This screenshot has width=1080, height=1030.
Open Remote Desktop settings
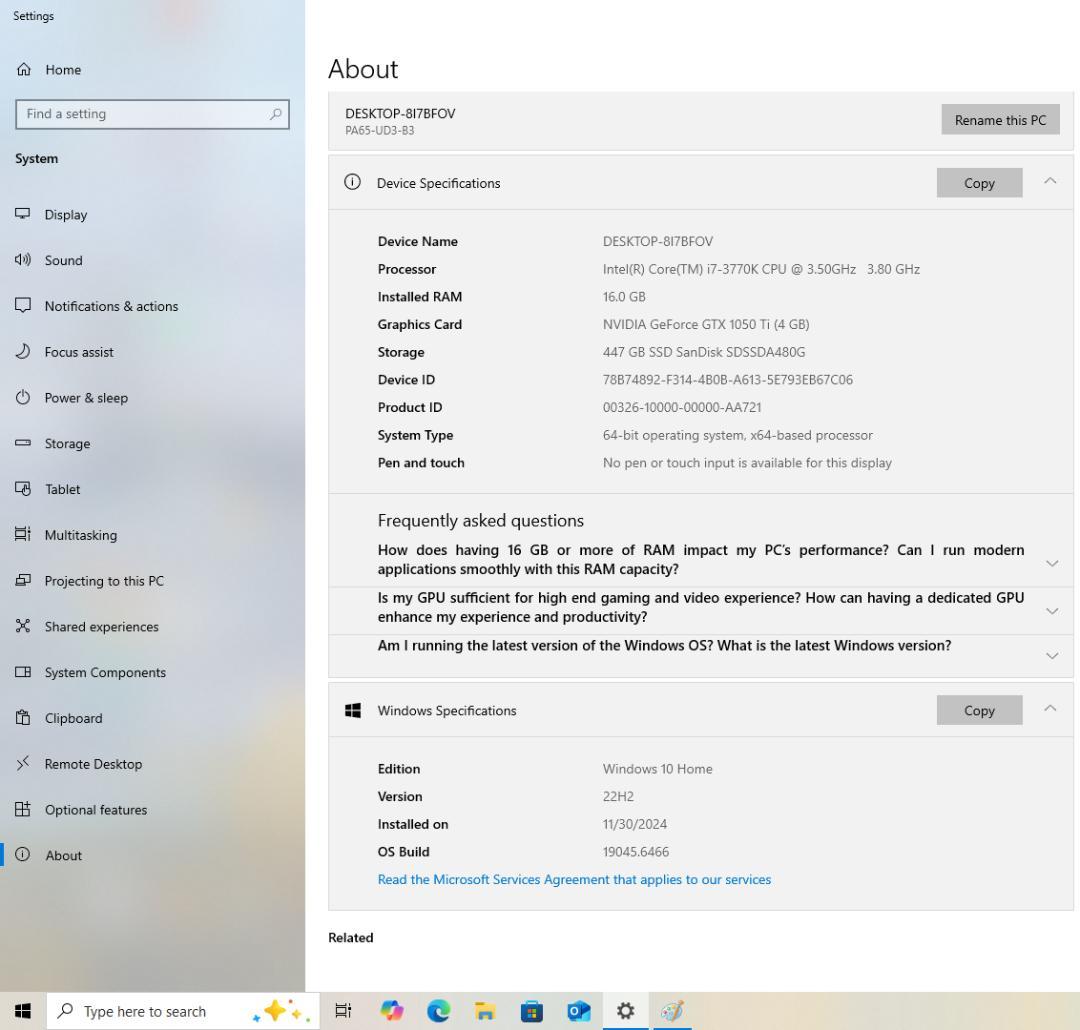[x=93, y=764]
